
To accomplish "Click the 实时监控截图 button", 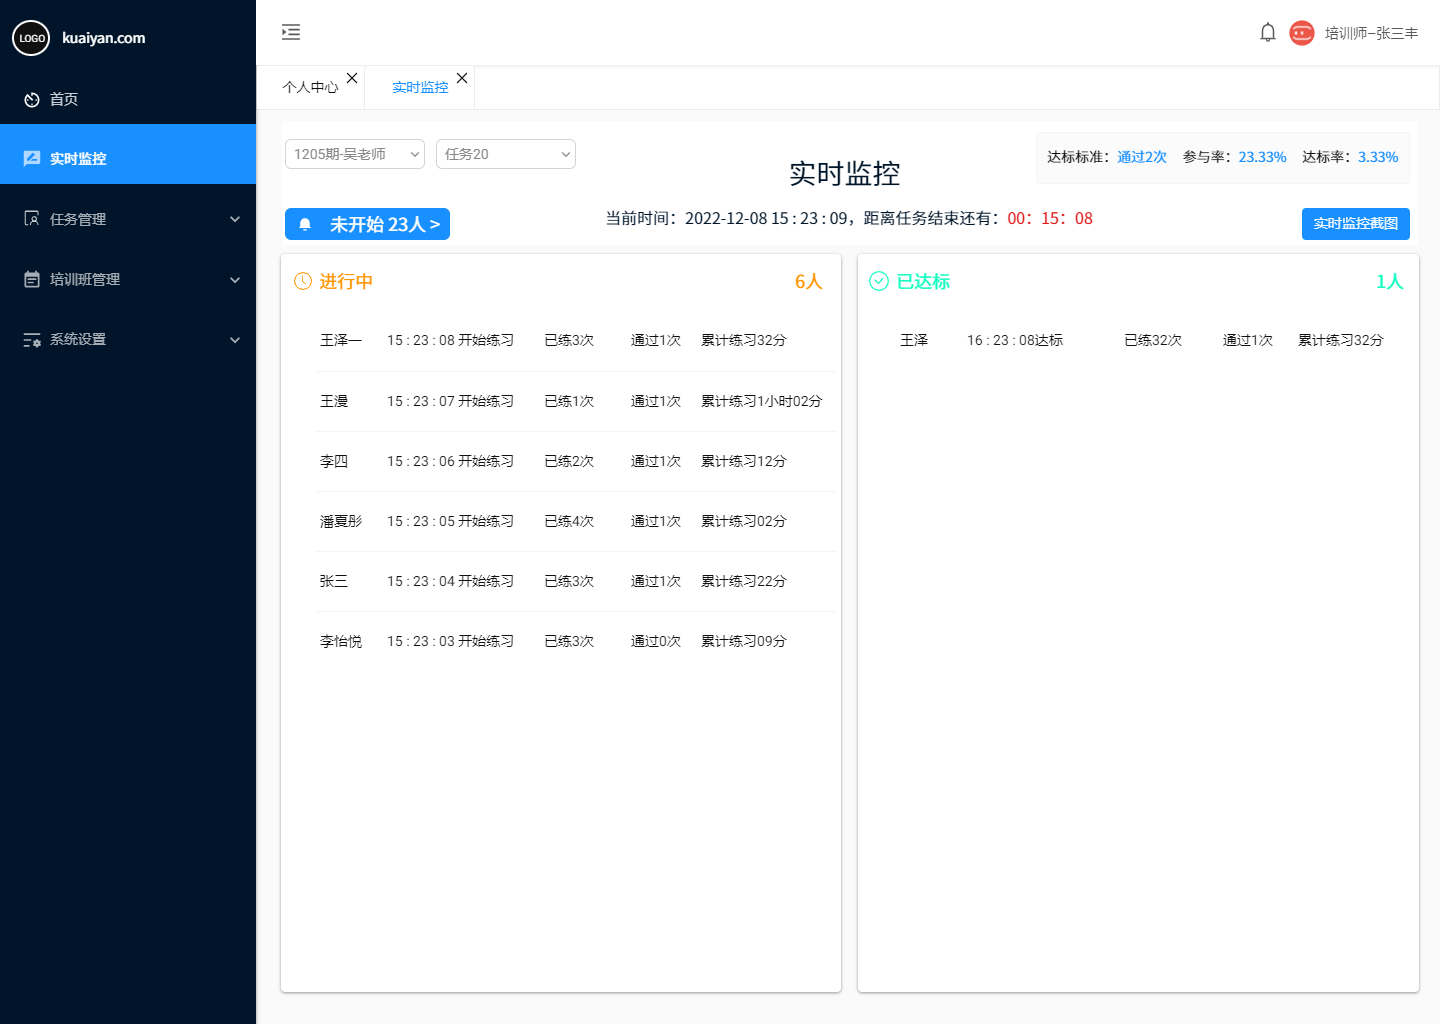I will click(x=1356, y=224).
